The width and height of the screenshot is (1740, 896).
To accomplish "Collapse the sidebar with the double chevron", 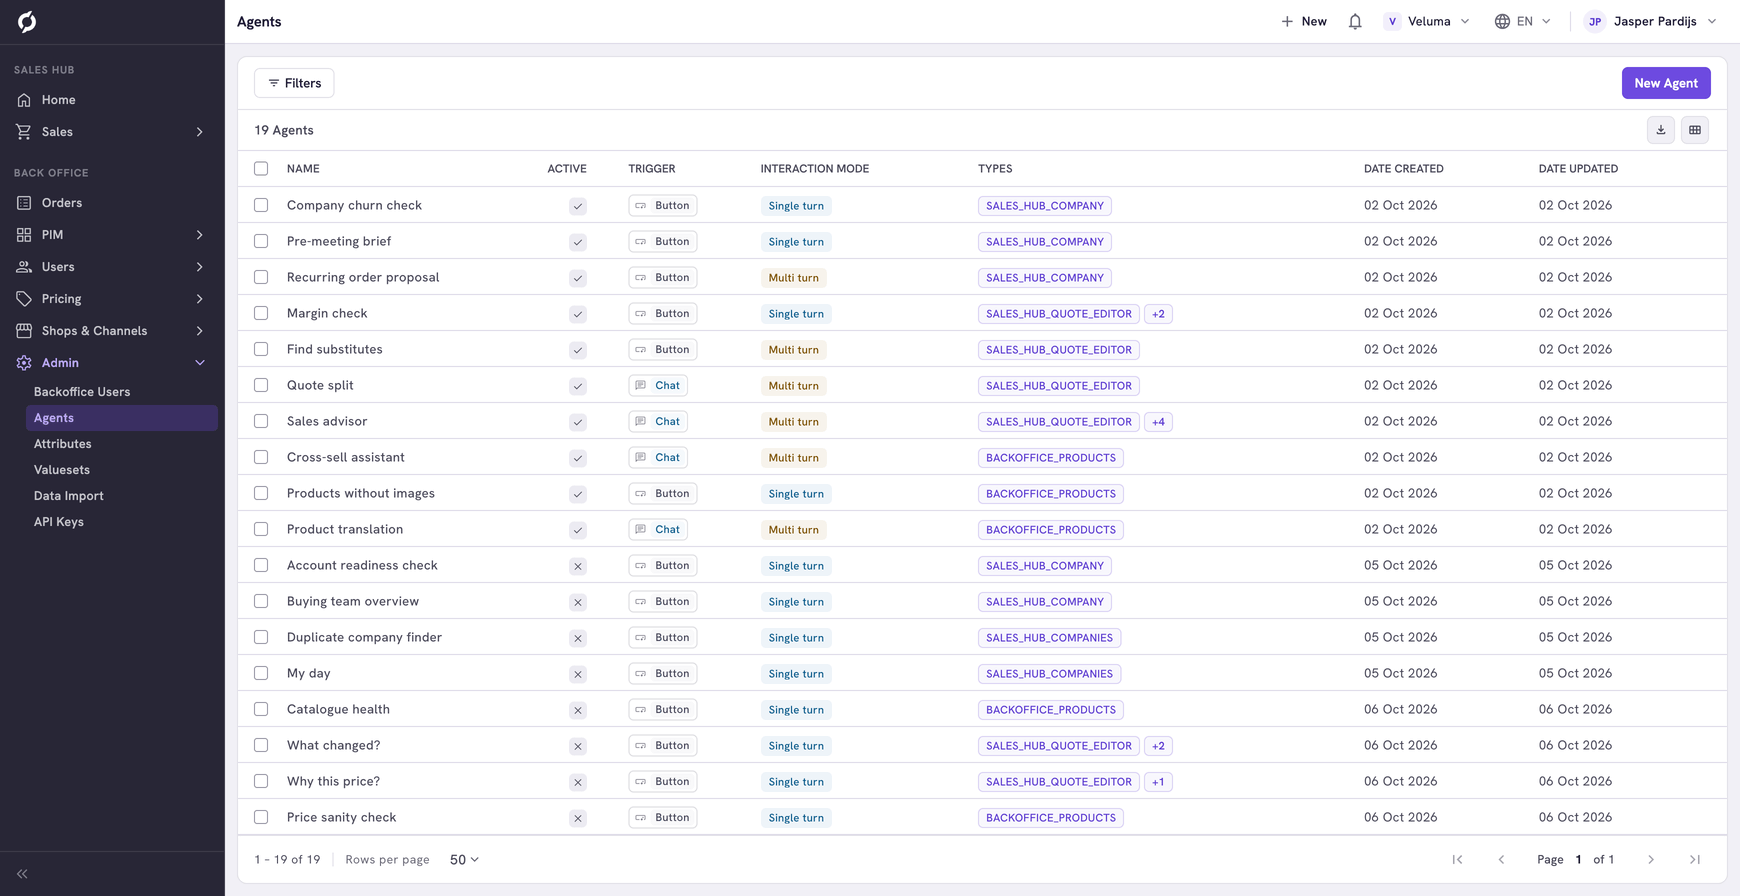I will [22, 874].
